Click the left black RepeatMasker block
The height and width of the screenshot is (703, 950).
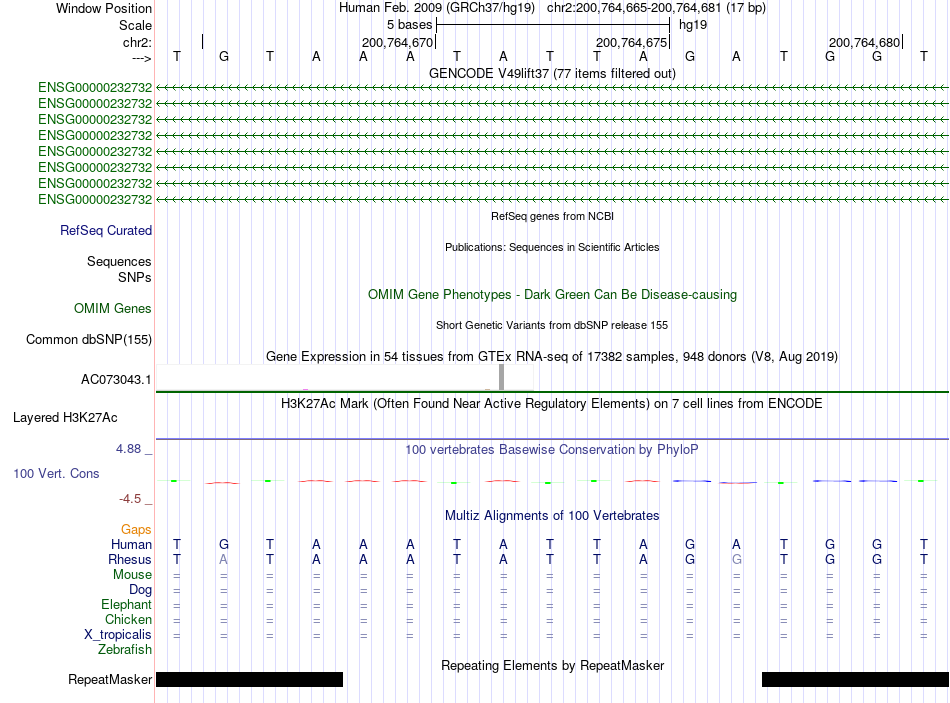[x=250, y=679]
